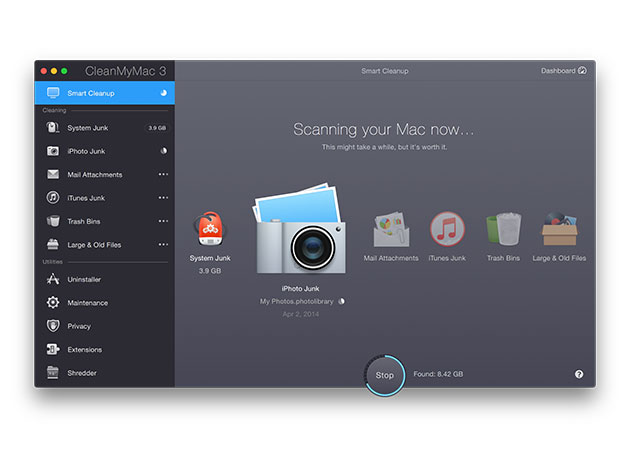Image resolution: width=630 pixels, height=473 pixels.
Task: Click the iPhoto Junk progress spinner in sidebar
Action: click(164, 151)
